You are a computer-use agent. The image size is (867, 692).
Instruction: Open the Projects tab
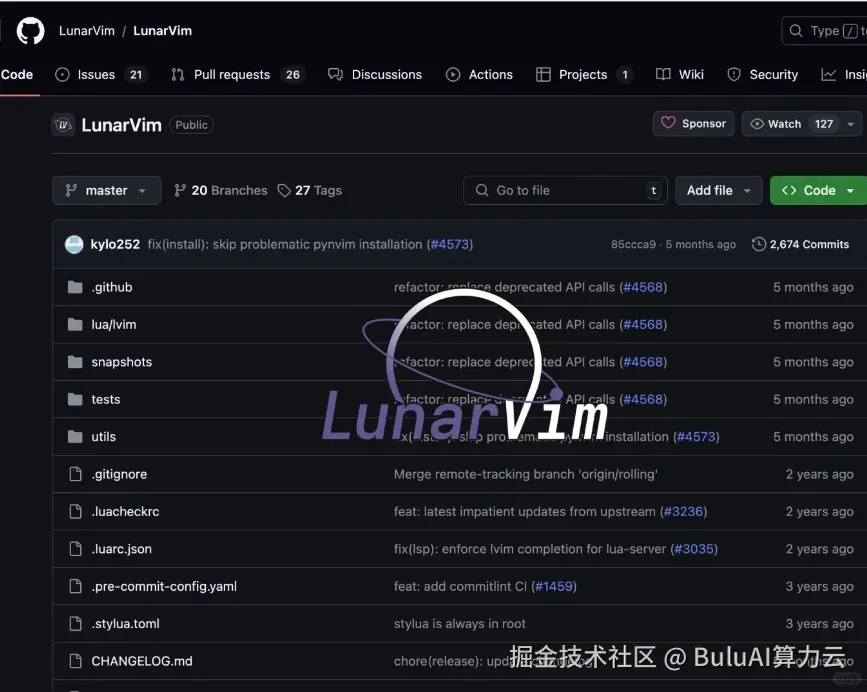pyautogui.click(x=584, y=75)
